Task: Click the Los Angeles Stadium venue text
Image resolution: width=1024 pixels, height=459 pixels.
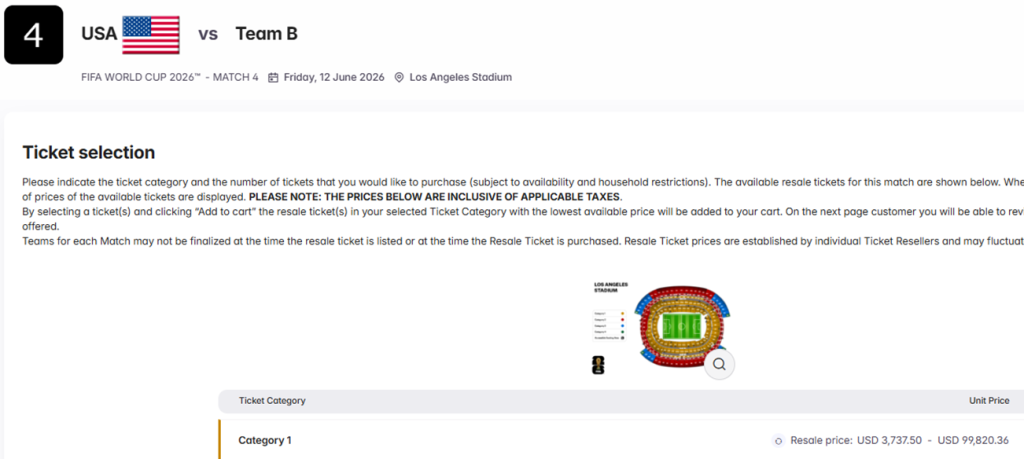Action: [460, 77]
